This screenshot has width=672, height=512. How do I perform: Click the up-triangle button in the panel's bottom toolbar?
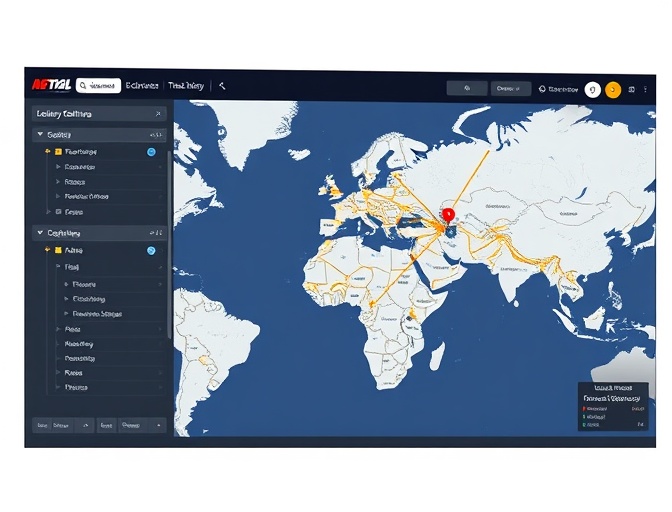pyautogui.click(x=159, y=425)
